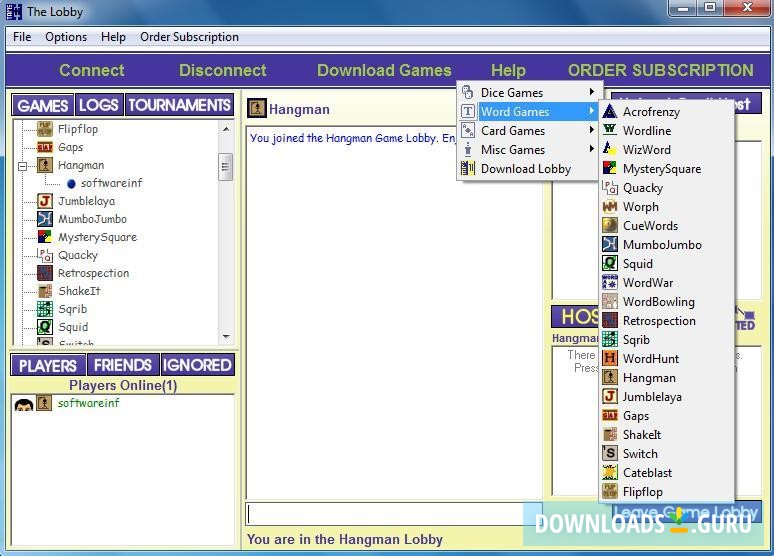Select softwareinf in Players Online list

click(x=88, y=403)
